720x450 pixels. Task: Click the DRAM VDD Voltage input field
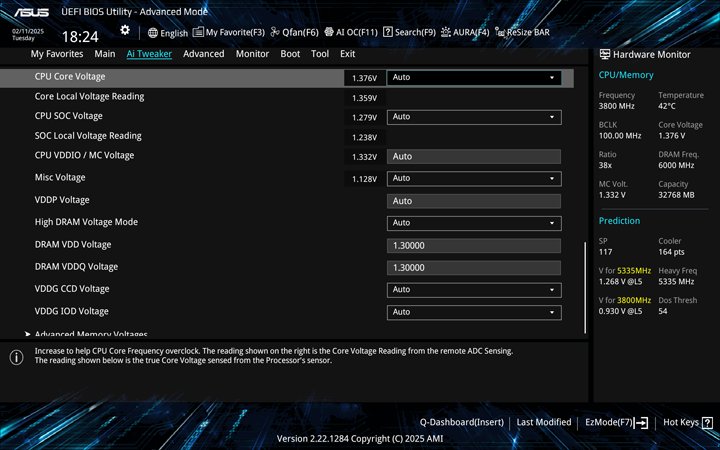click(473, 245)
